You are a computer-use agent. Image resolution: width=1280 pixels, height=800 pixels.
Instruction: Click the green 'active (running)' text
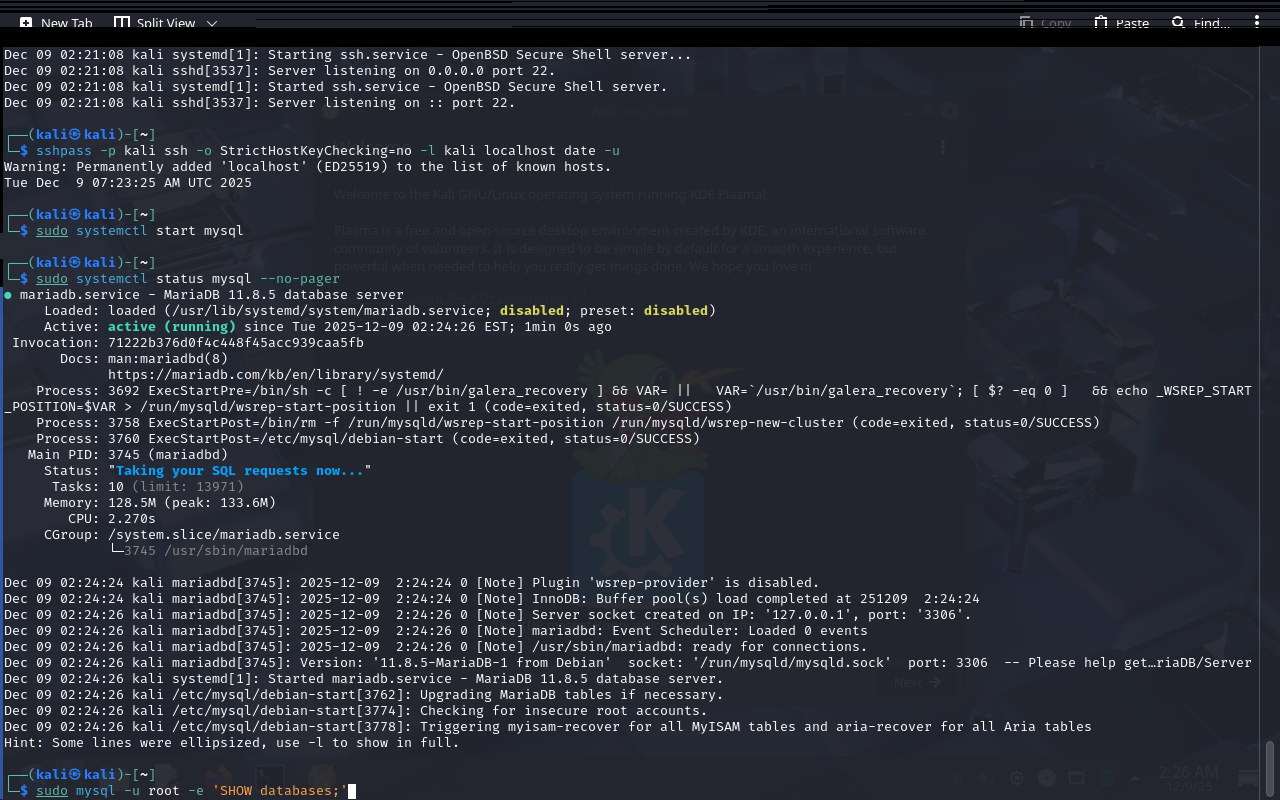[x=171, y=327]
